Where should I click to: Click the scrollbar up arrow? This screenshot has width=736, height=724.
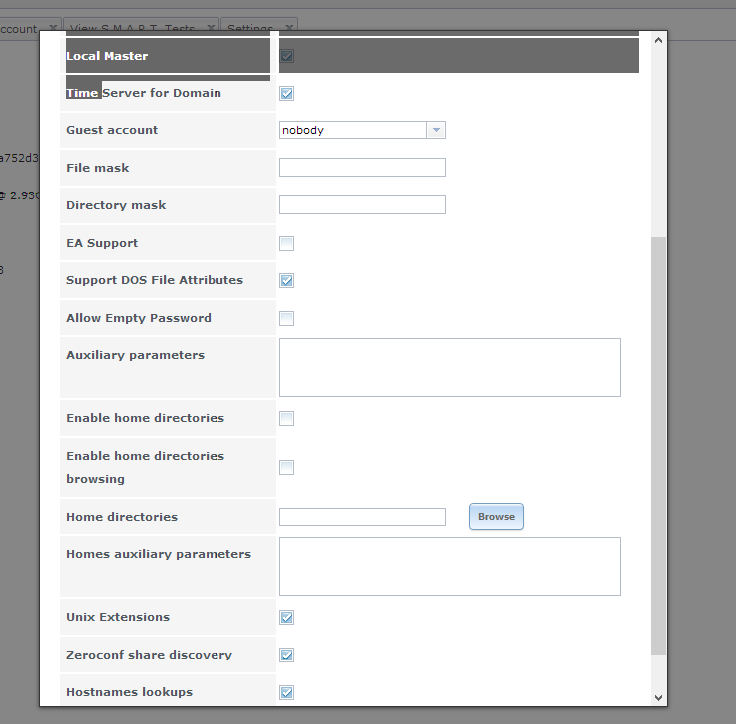[658, 40]
